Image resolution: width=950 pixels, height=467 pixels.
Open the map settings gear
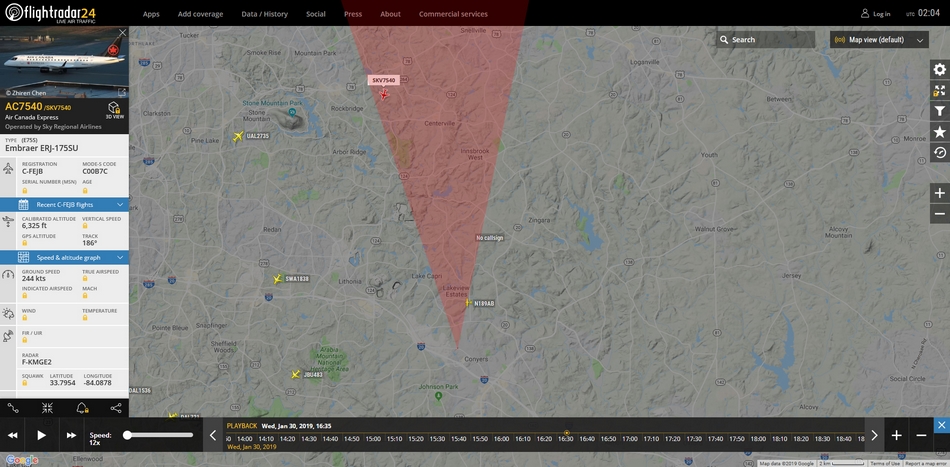tap(940, 70)
